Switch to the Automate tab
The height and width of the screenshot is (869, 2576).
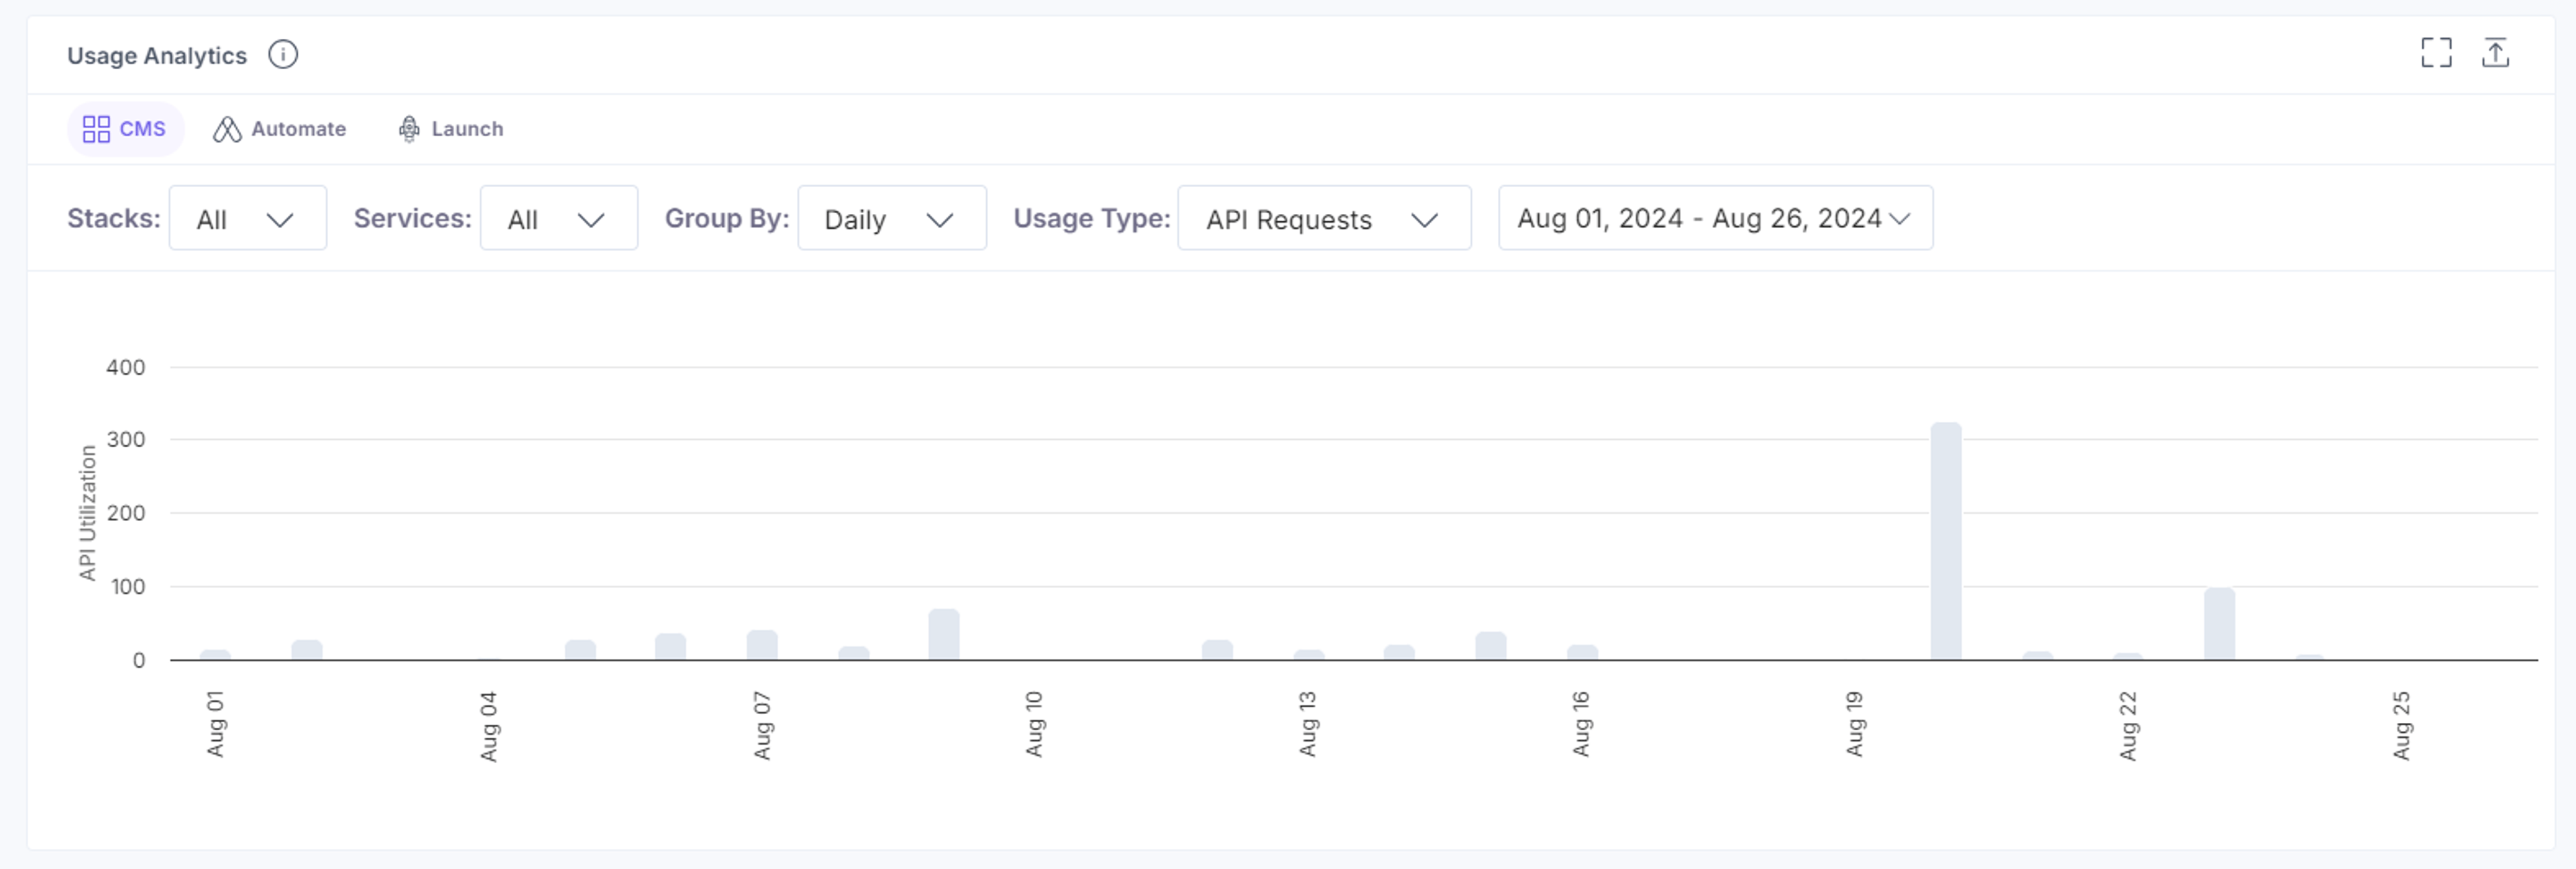tap(279, 129)
